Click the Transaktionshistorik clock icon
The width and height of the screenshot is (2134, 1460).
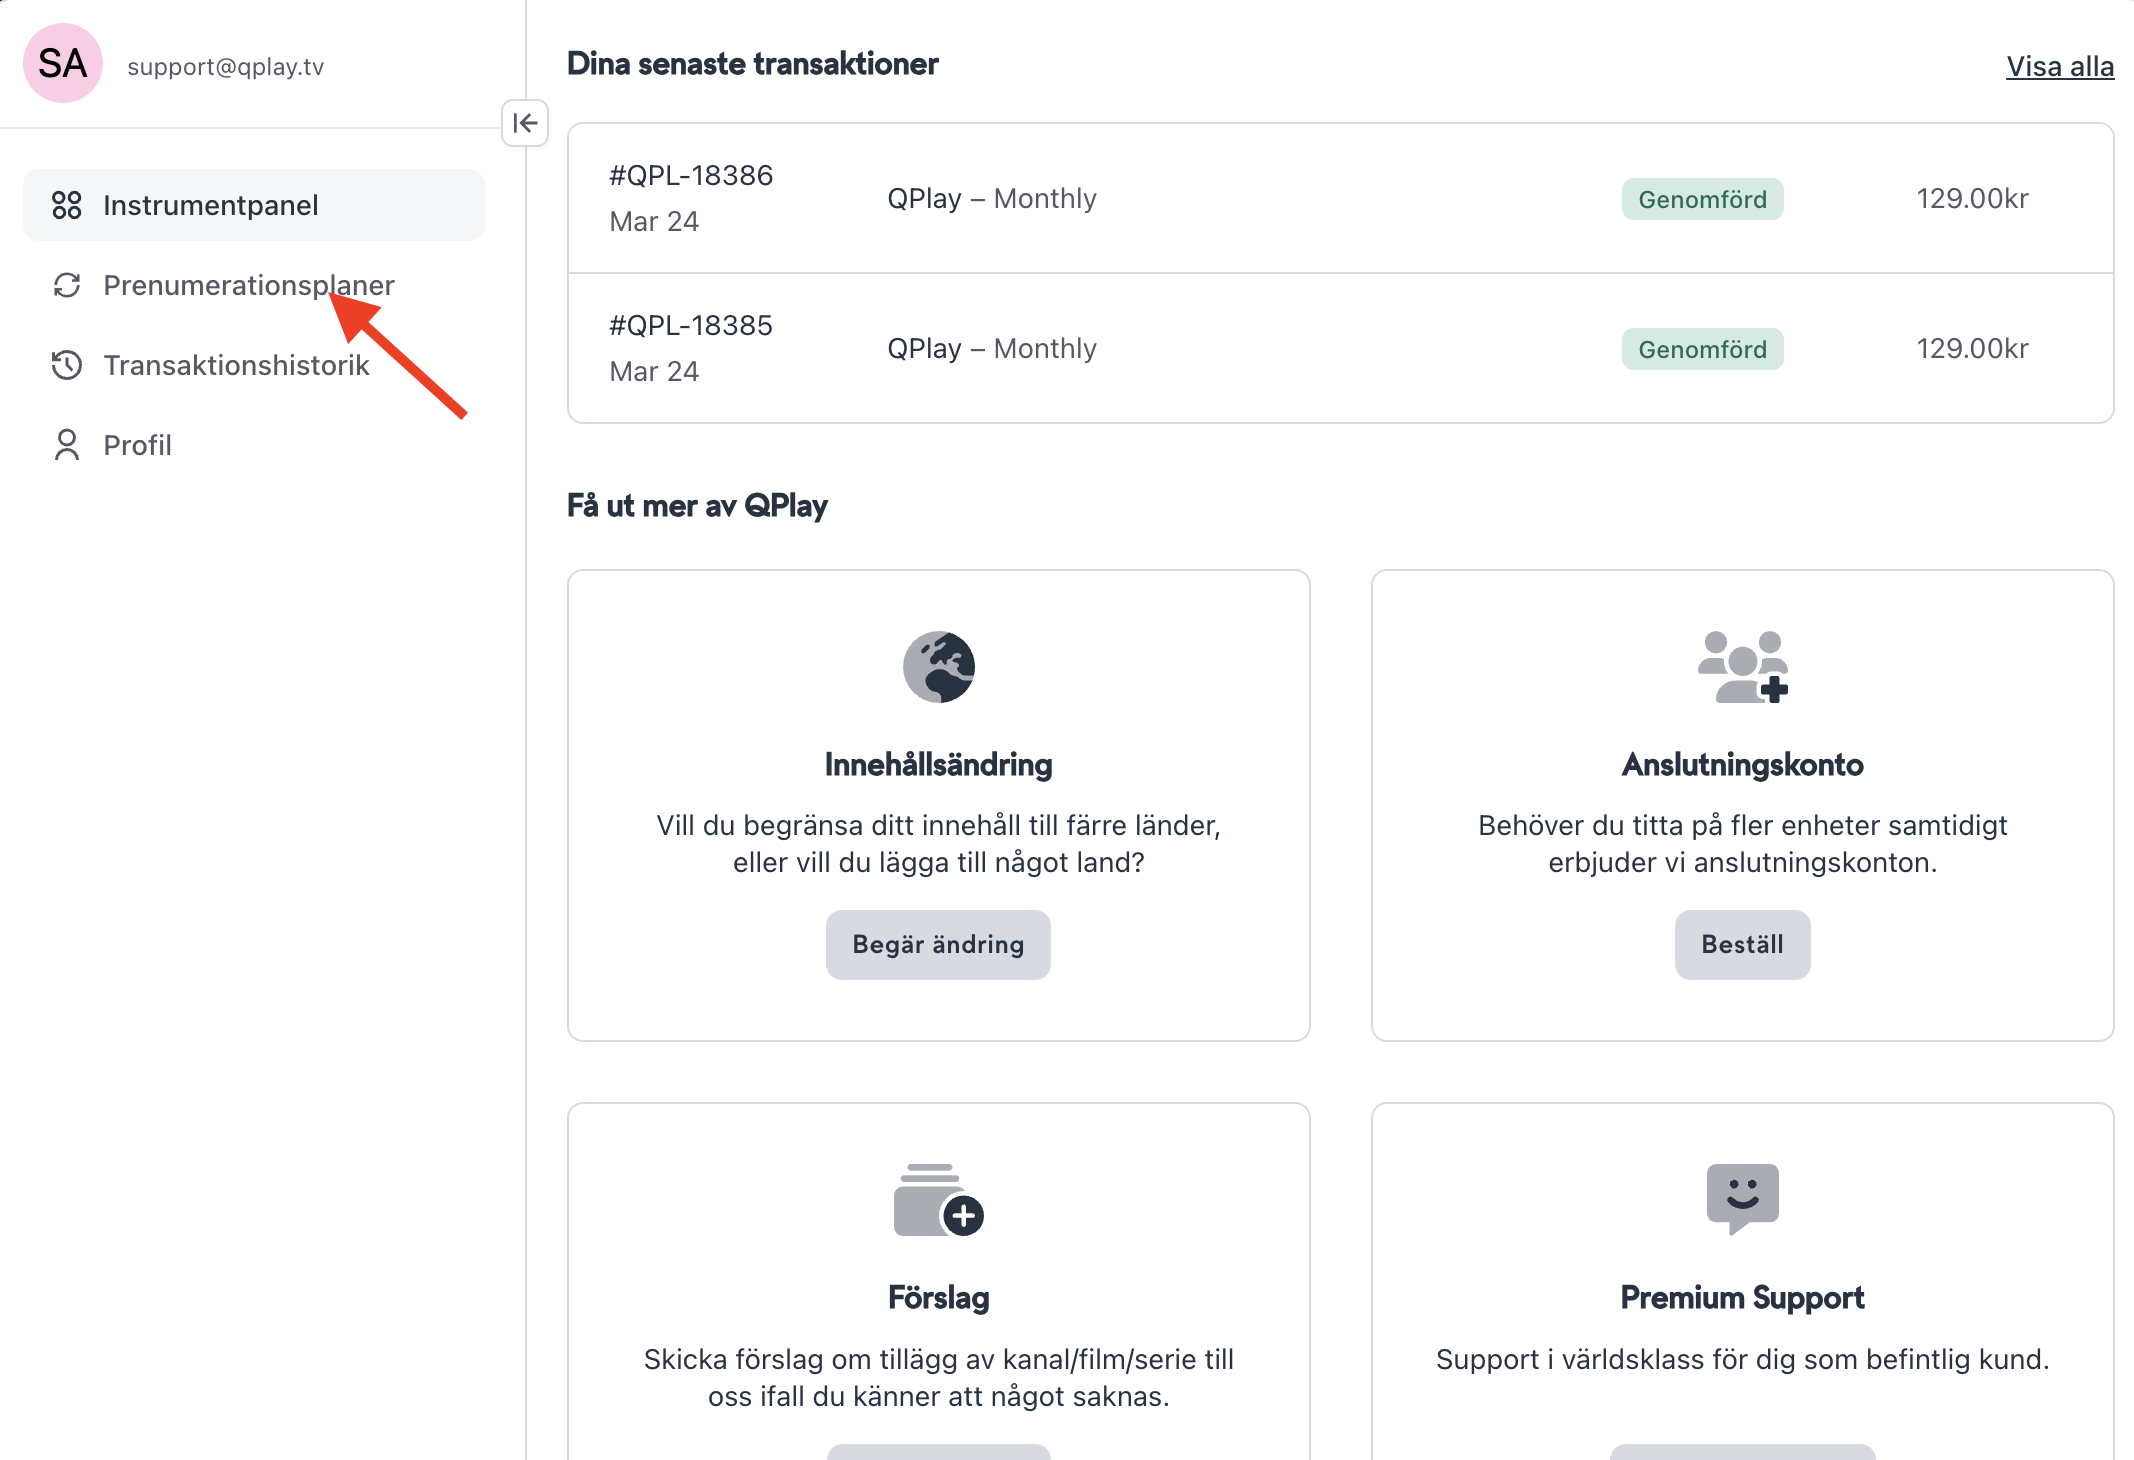coord(67,365)
